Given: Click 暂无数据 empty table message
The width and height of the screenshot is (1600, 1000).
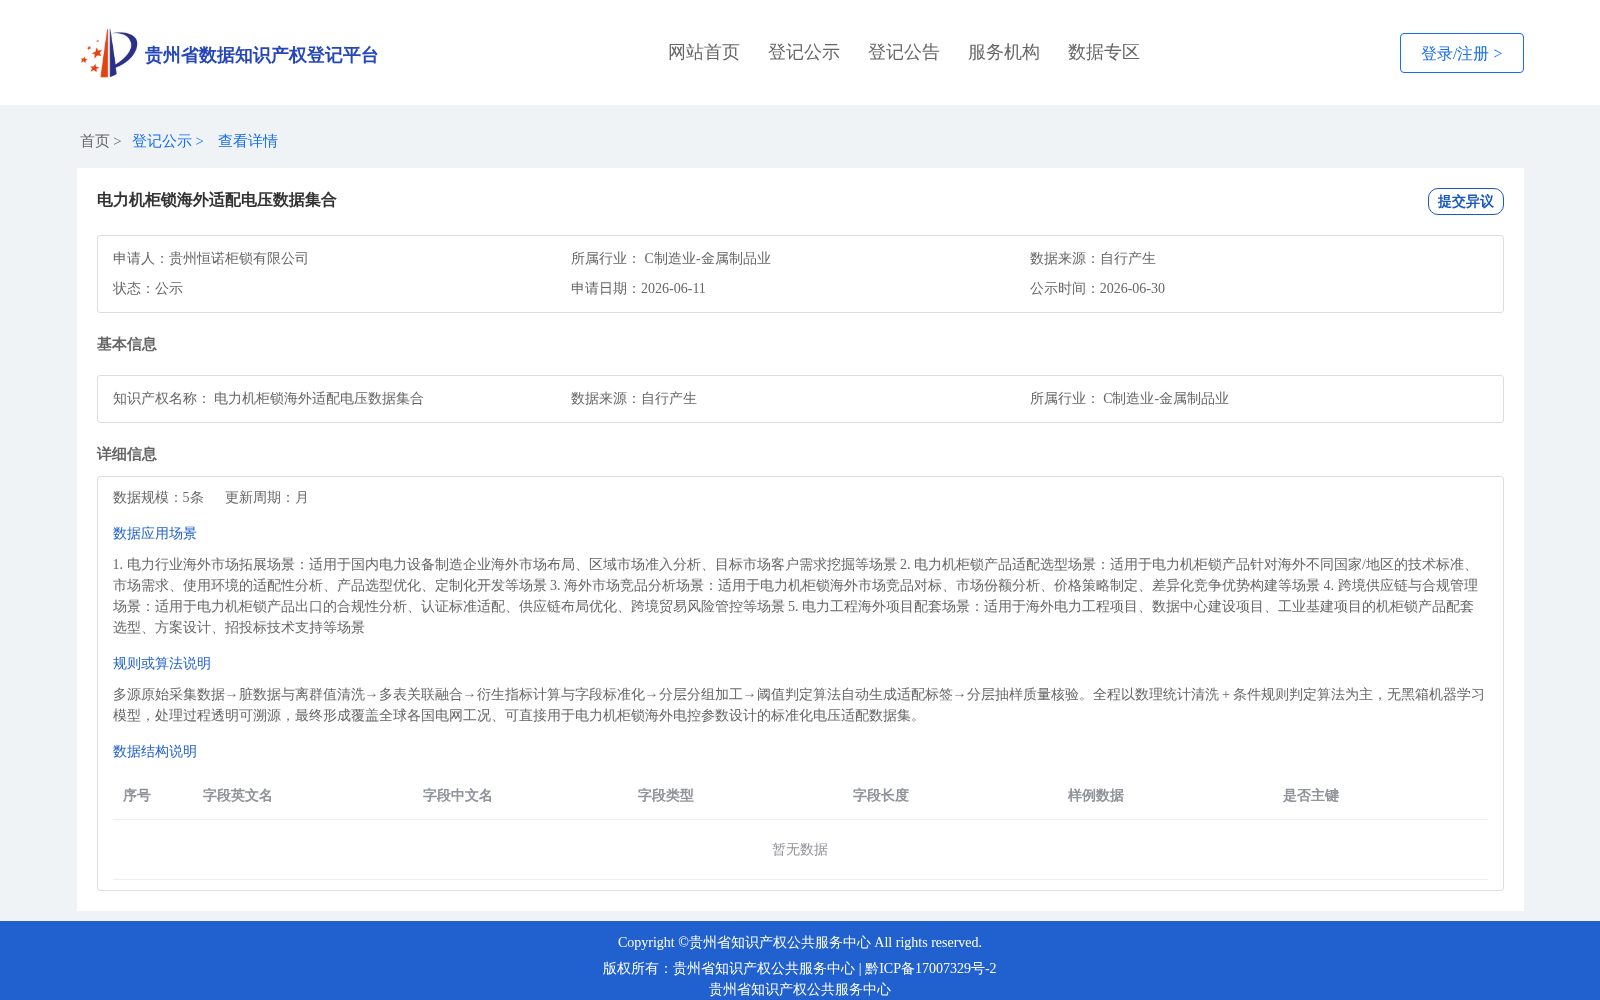Looking at the screenshot, I should pyautogui.click(x=800, y=849).
